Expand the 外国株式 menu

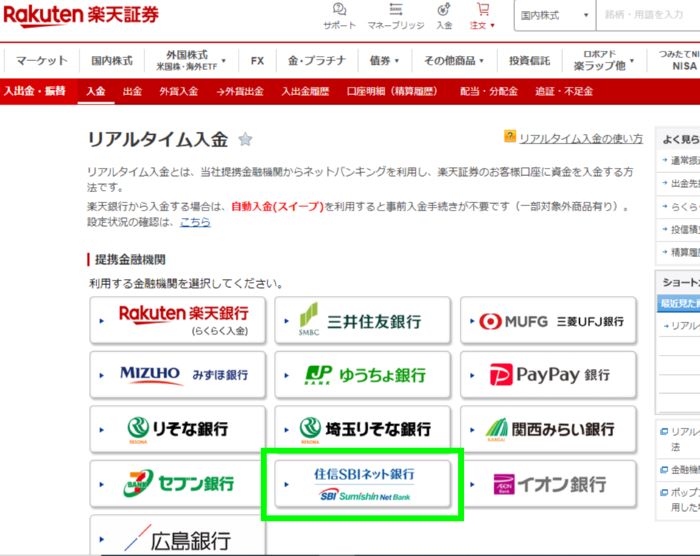tap(191, 60)
